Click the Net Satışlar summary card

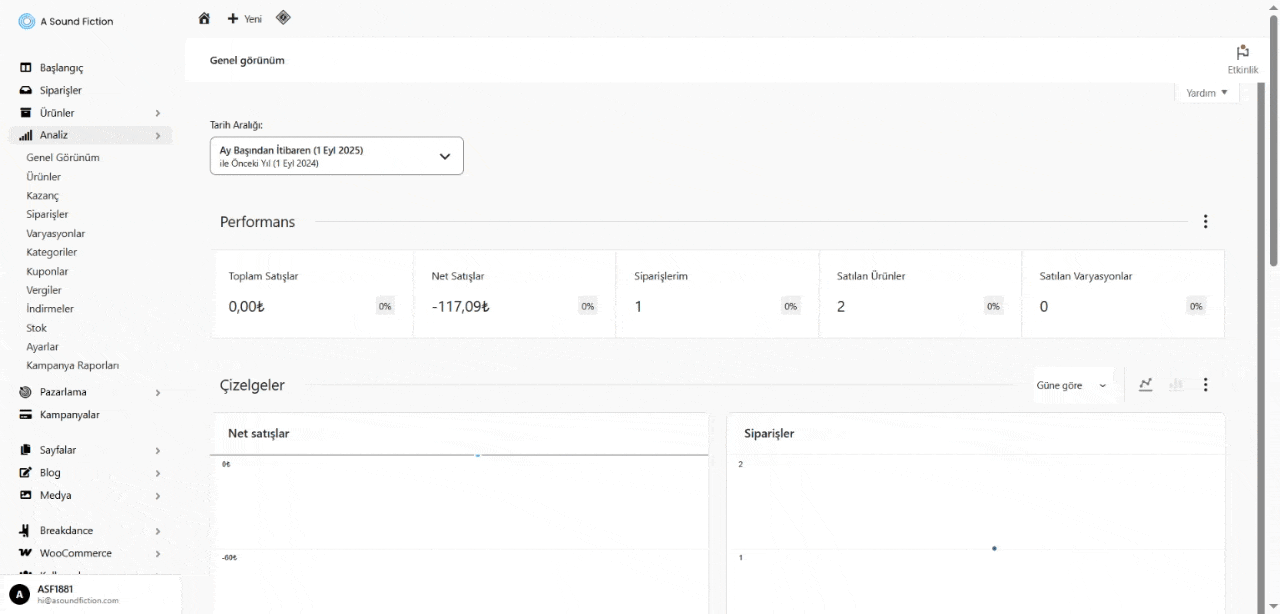(x=514, y=294)
